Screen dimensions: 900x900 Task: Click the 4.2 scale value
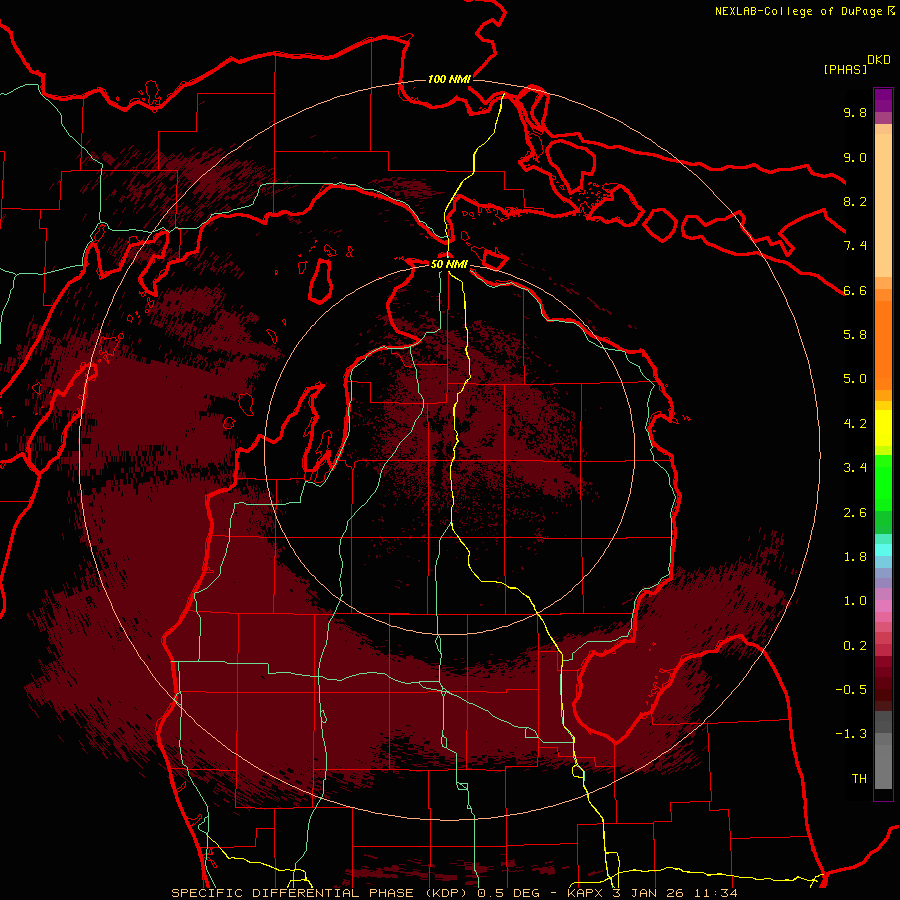click(855, 424)
